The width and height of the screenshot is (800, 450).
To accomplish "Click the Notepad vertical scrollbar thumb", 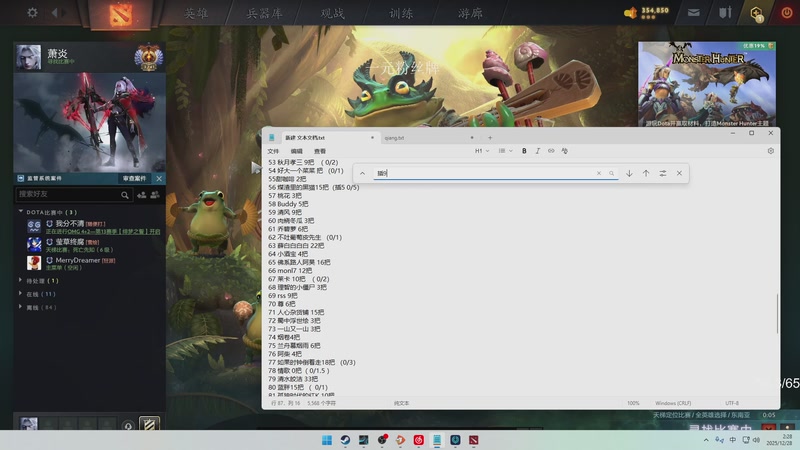I will coord(778,313).
